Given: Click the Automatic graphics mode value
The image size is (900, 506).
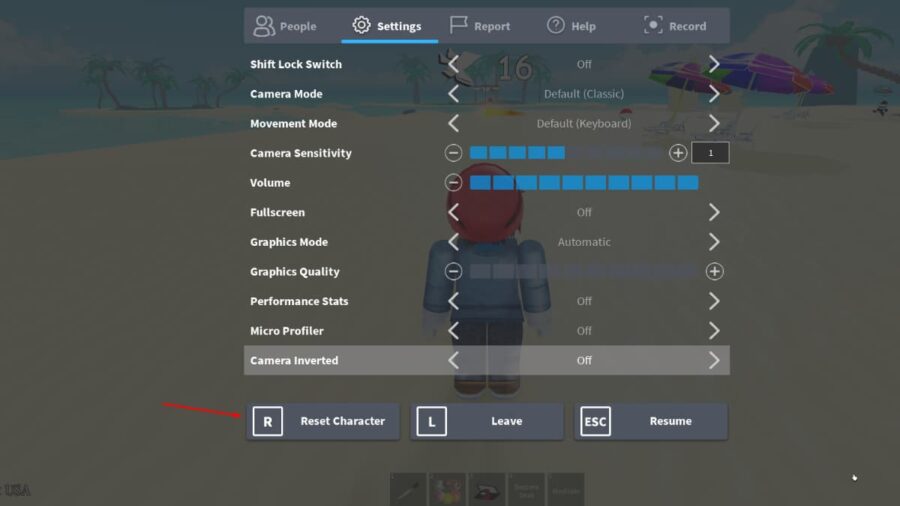Looking at the screenshot, I should pyautogui.click(x=584, y=242).
